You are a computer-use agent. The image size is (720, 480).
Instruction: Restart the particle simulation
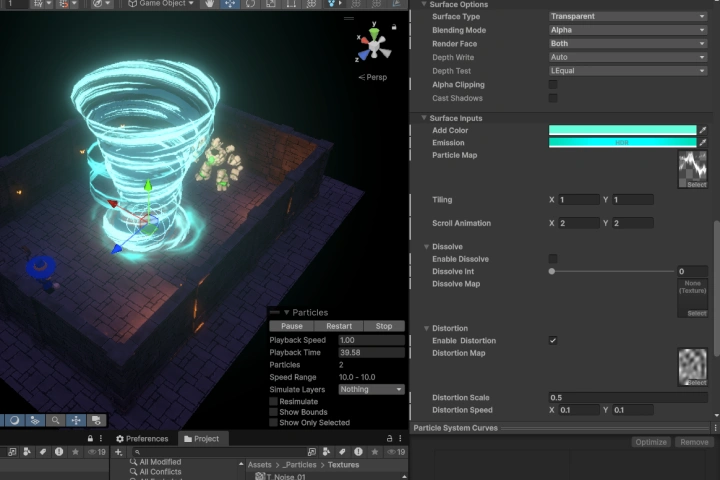(x=339, y=326)
